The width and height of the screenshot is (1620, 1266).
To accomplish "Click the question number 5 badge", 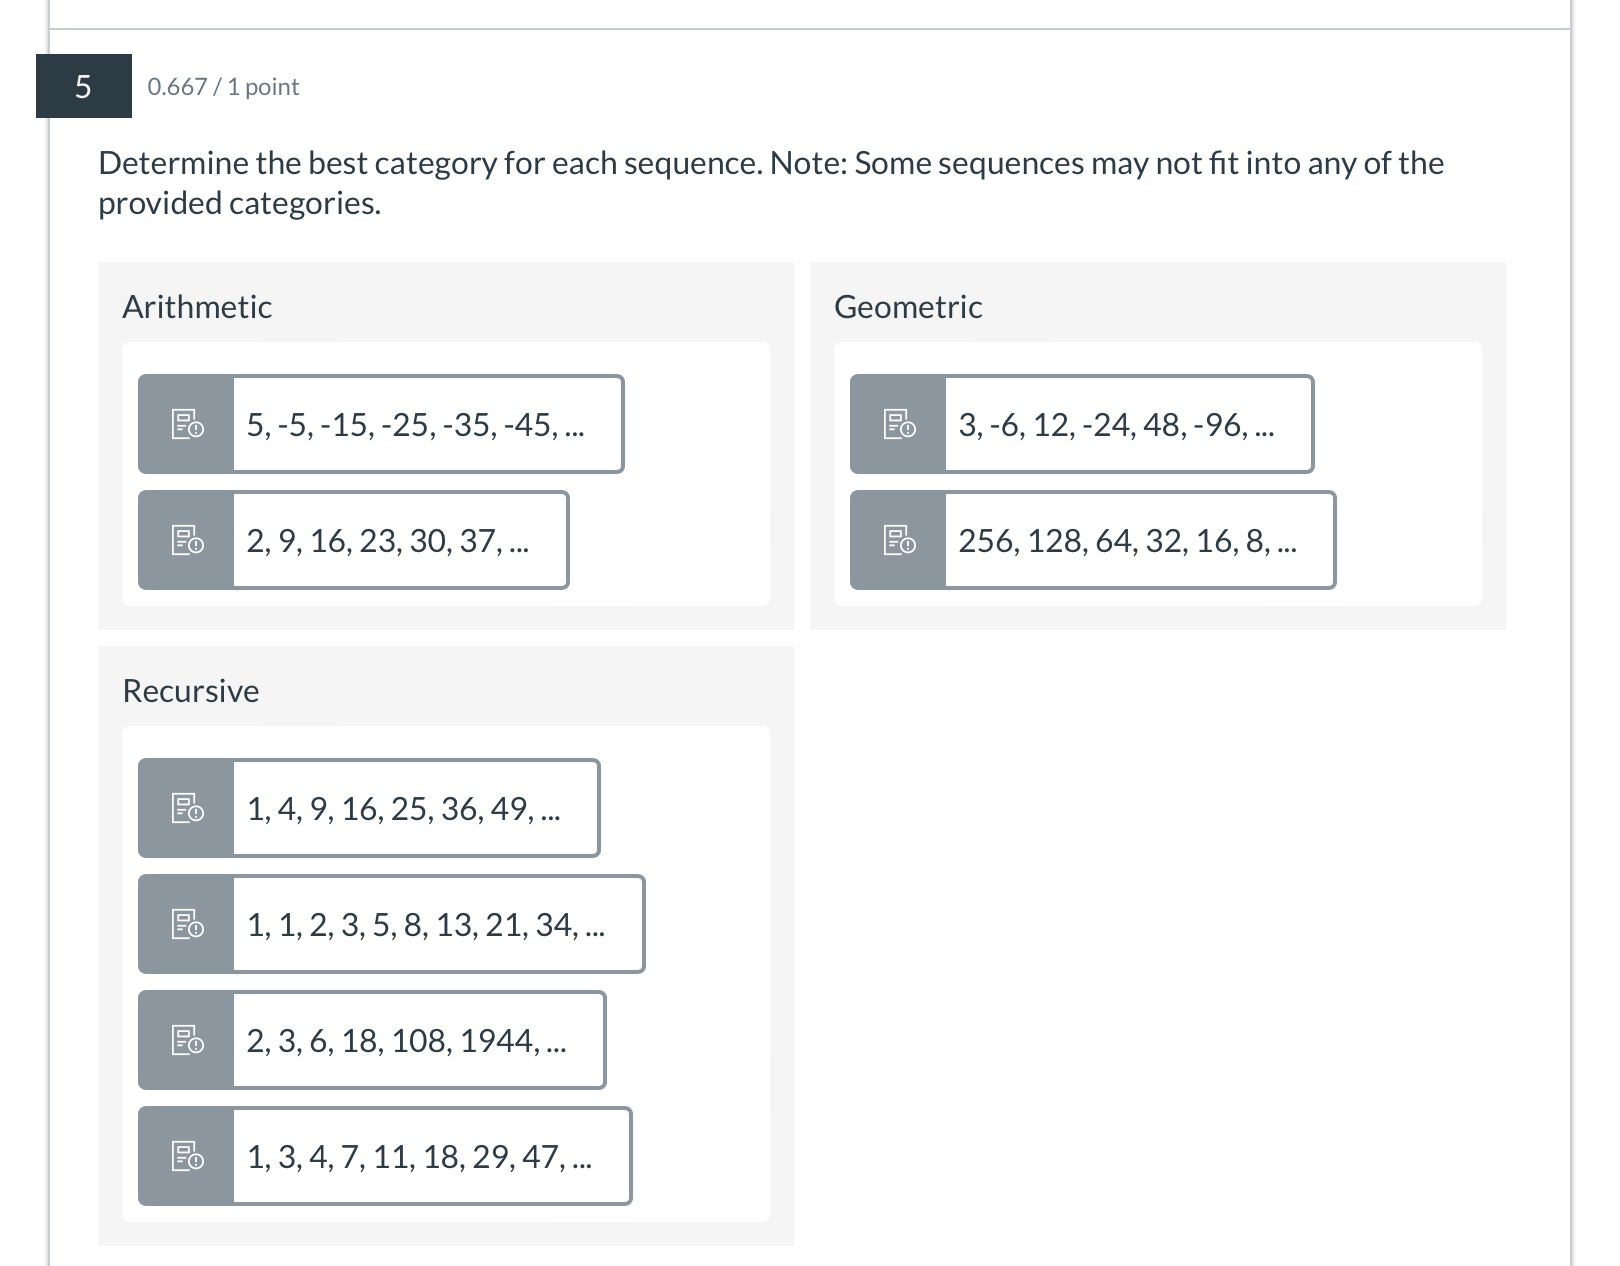I will (84, 87).
